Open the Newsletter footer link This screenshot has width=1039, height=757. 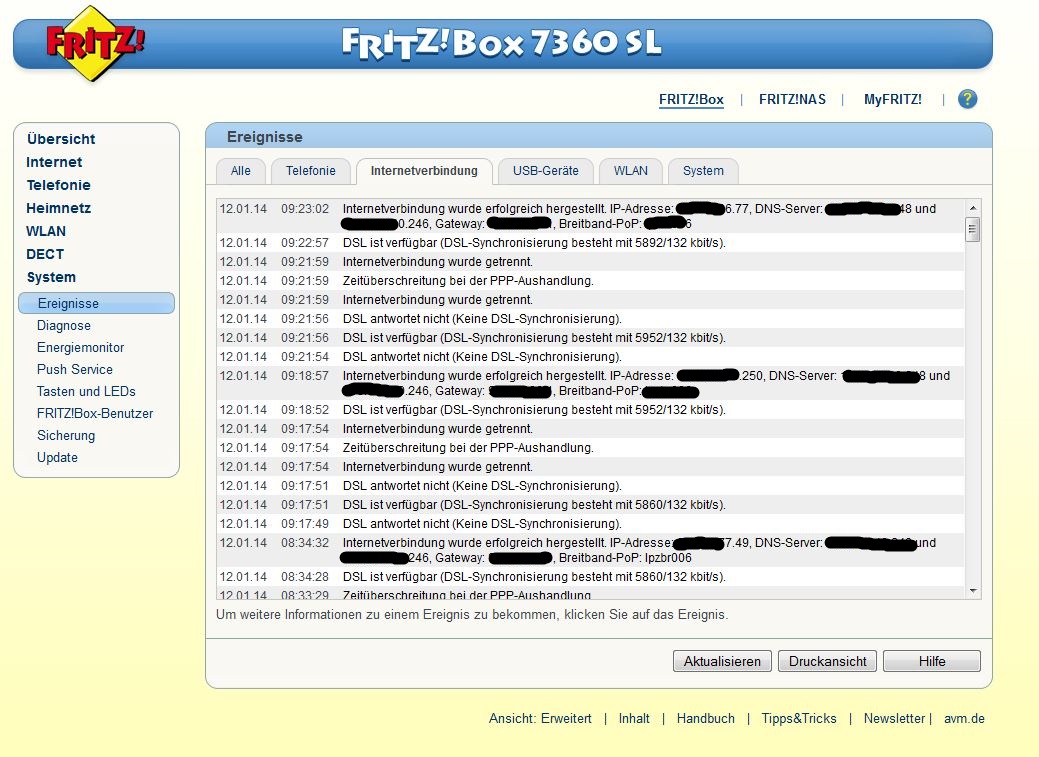tap(894, 719)
